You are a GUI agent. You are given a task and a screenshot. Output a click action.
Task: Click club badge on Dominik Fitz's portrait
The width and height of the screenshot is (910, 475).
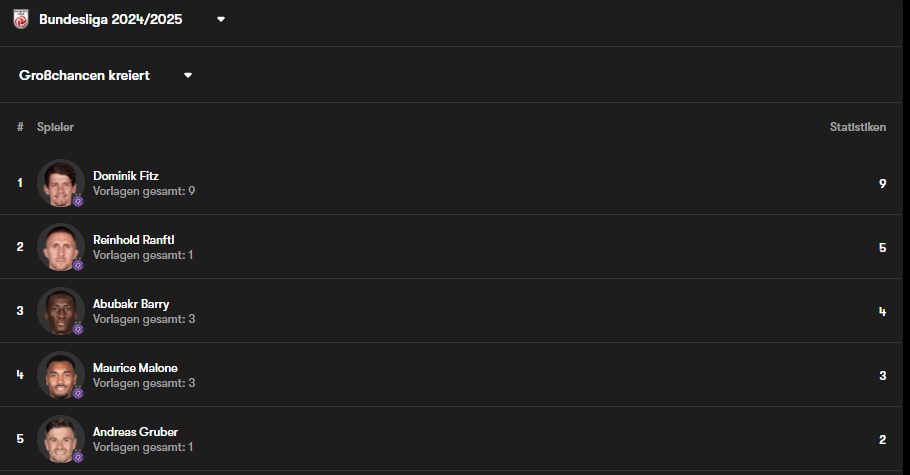[x=78, y=201]
